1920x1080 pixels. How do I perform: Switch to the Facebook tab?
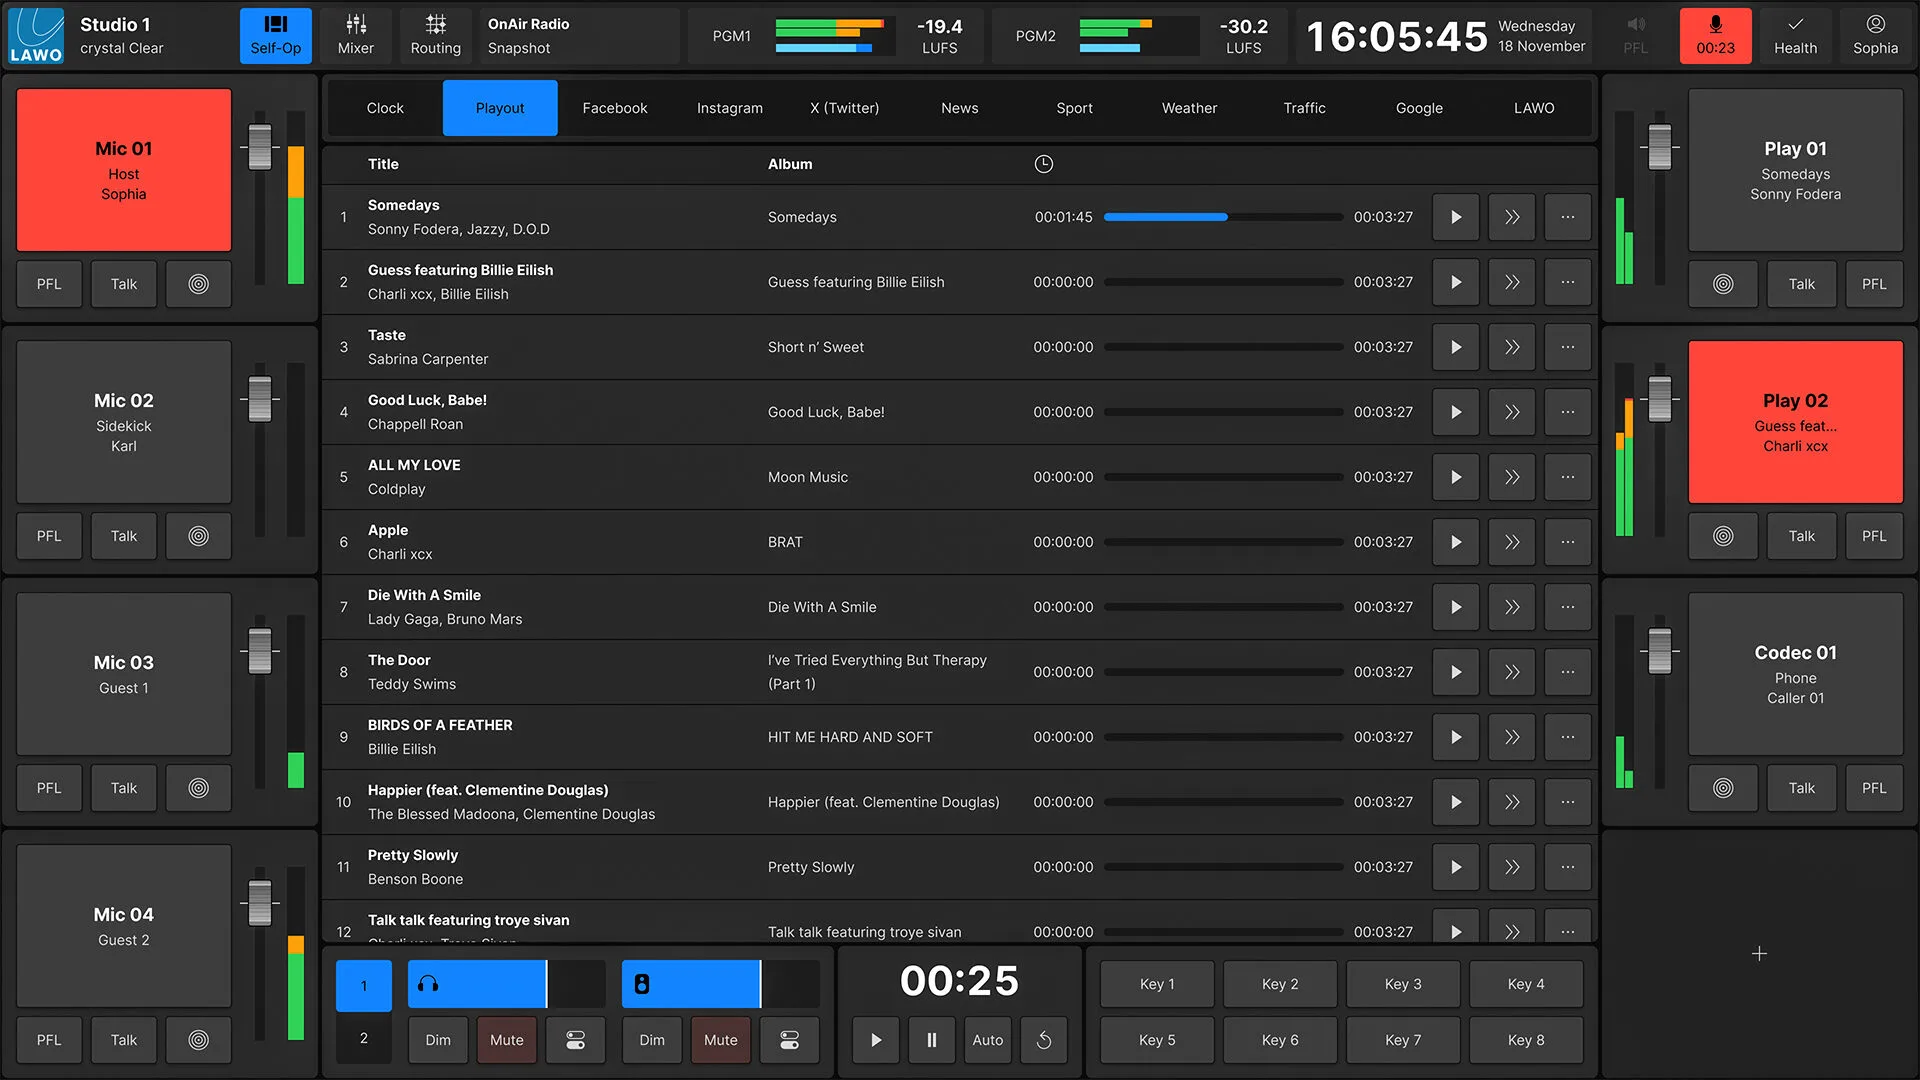point(614,108)
